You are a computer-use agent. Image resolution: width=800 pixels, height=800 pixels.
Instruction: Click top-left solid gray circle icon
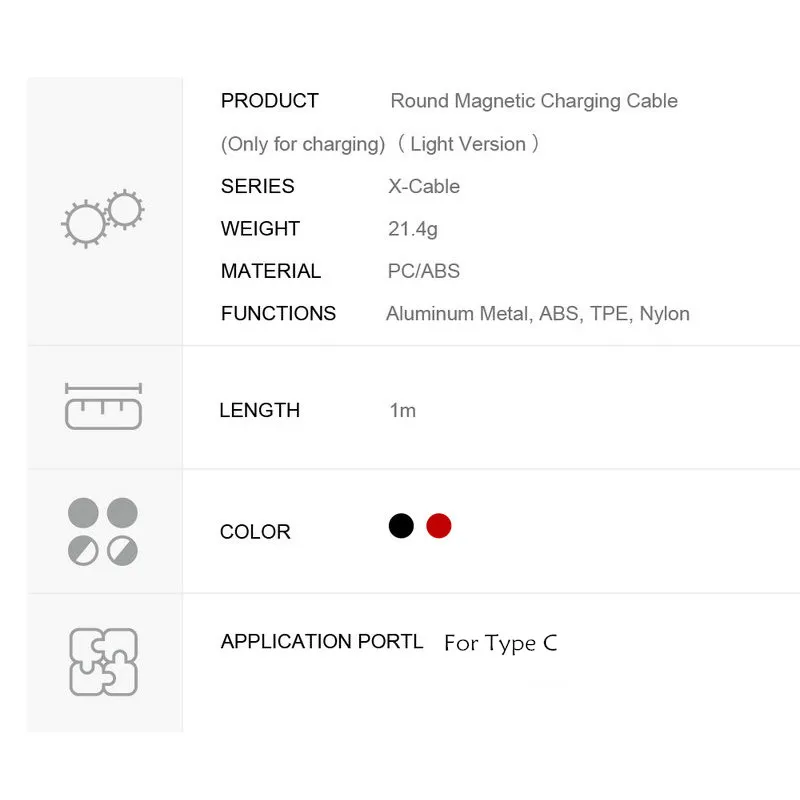click(84, 513)
